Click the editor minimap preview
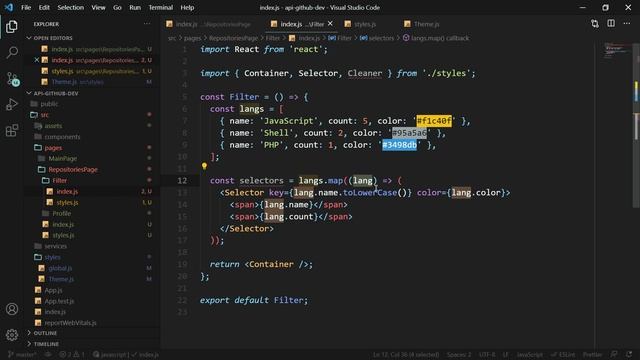 [617, 51]
